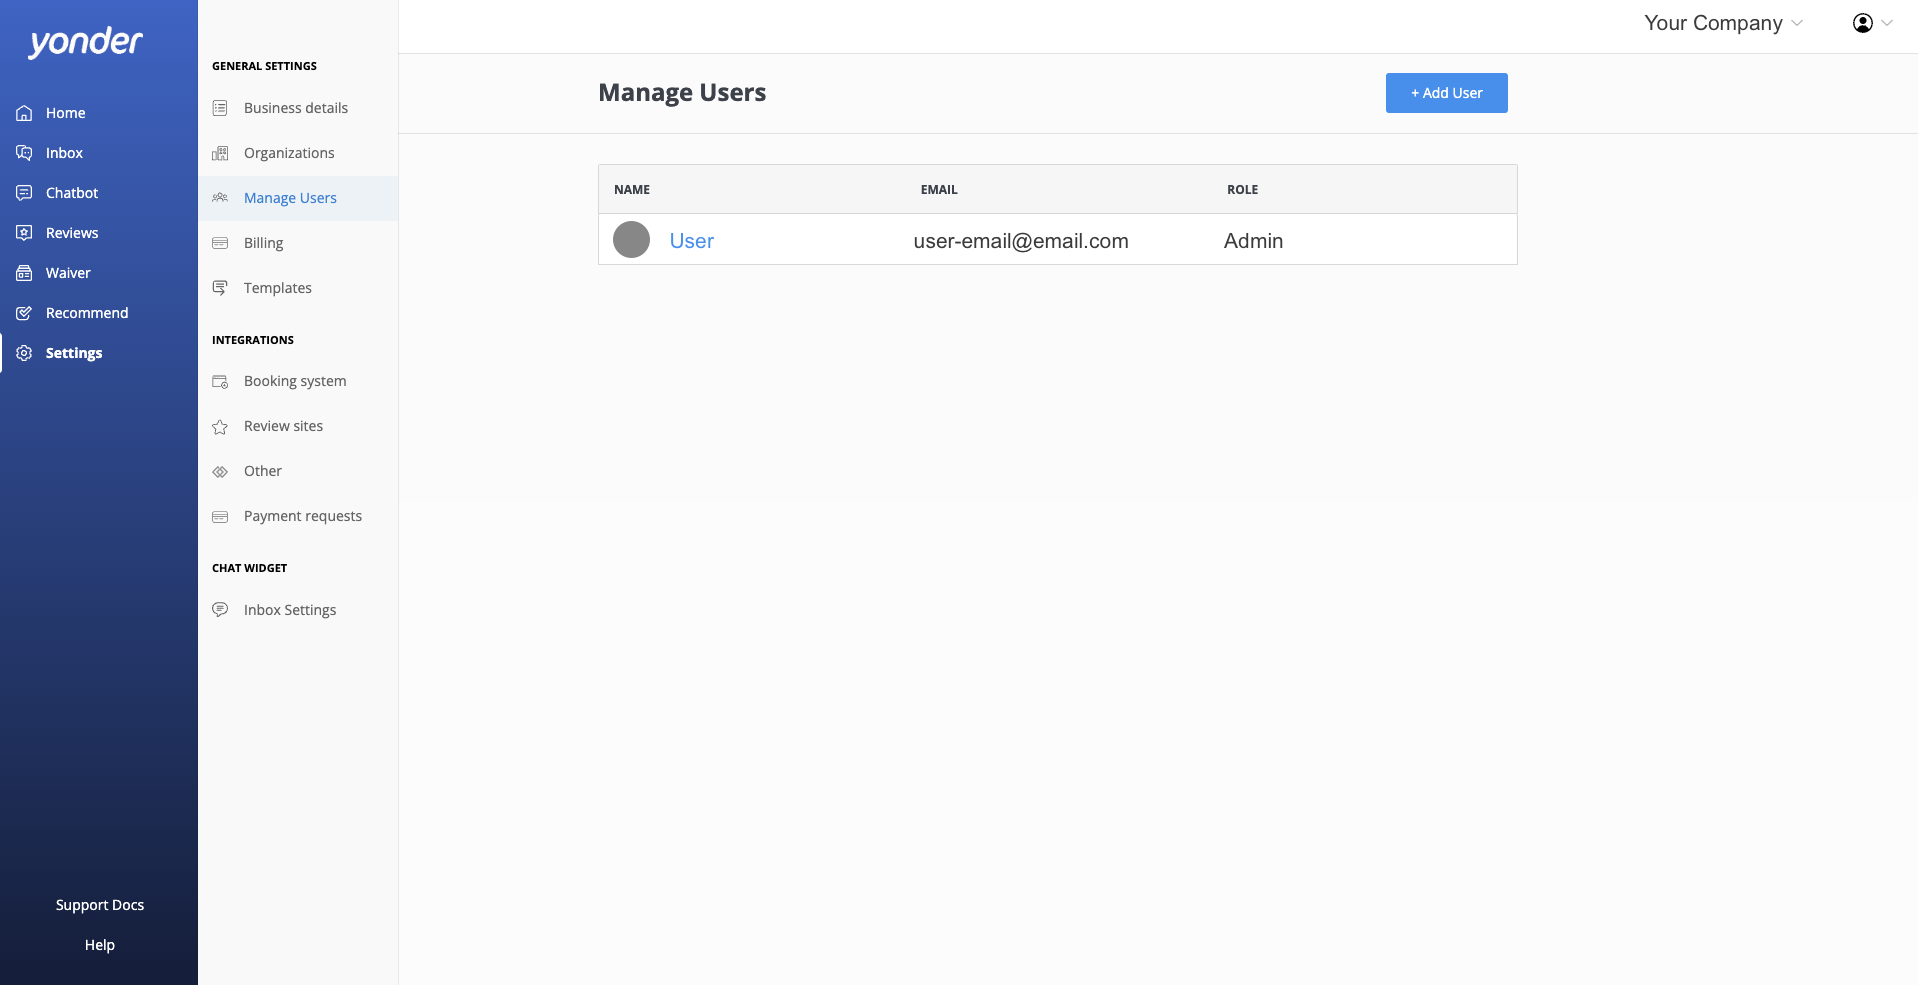This screenshot has width=1918, height=985.
Task: Open Manage Users settings page
Action: [298, 198]
